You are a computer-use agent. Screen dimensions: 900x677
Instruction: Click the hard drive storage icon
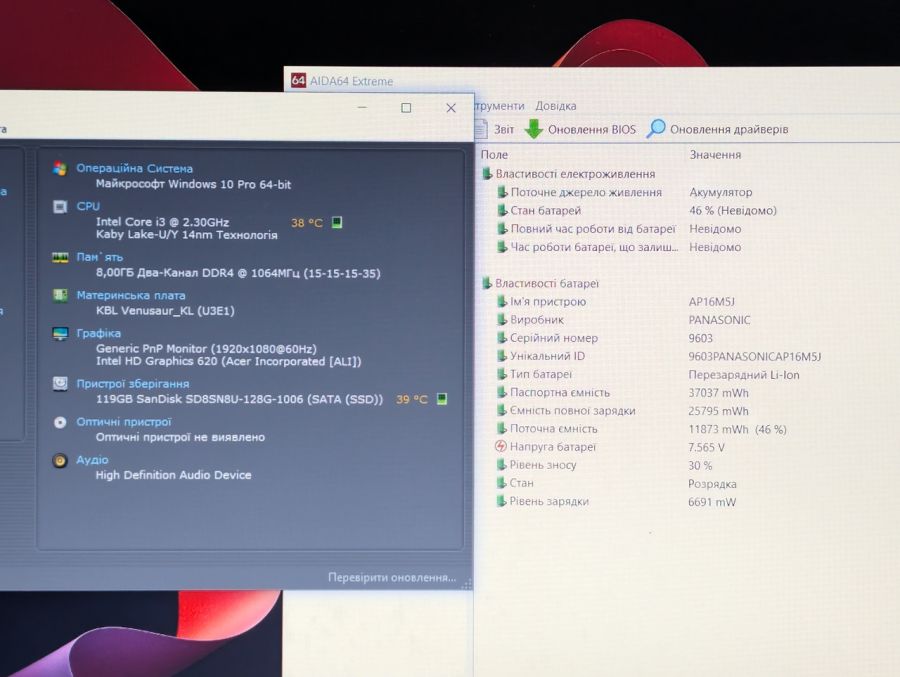tap(60, 384)
